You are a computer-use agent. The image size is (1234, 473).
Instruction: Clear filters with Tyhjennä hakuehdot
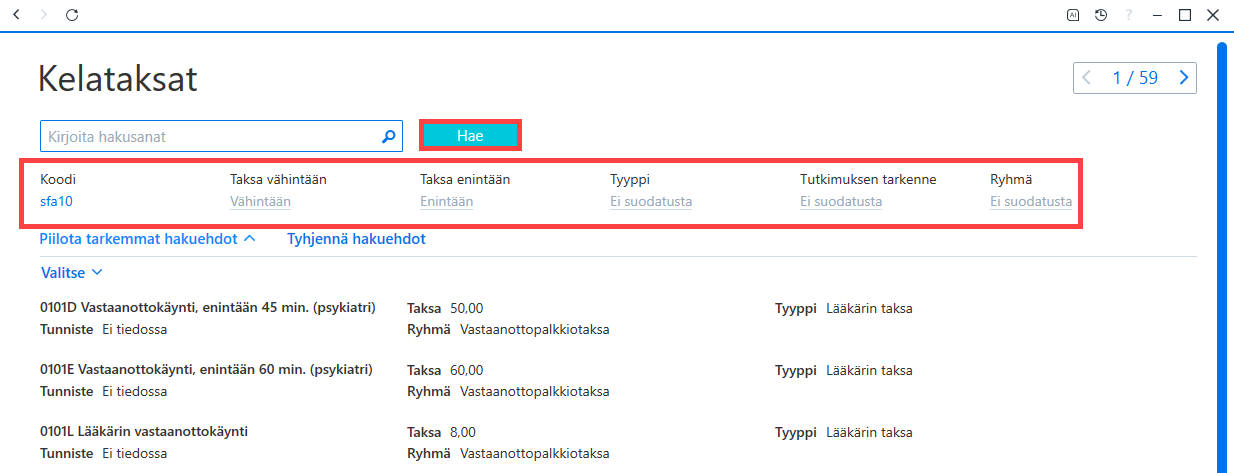click(357, 239)
